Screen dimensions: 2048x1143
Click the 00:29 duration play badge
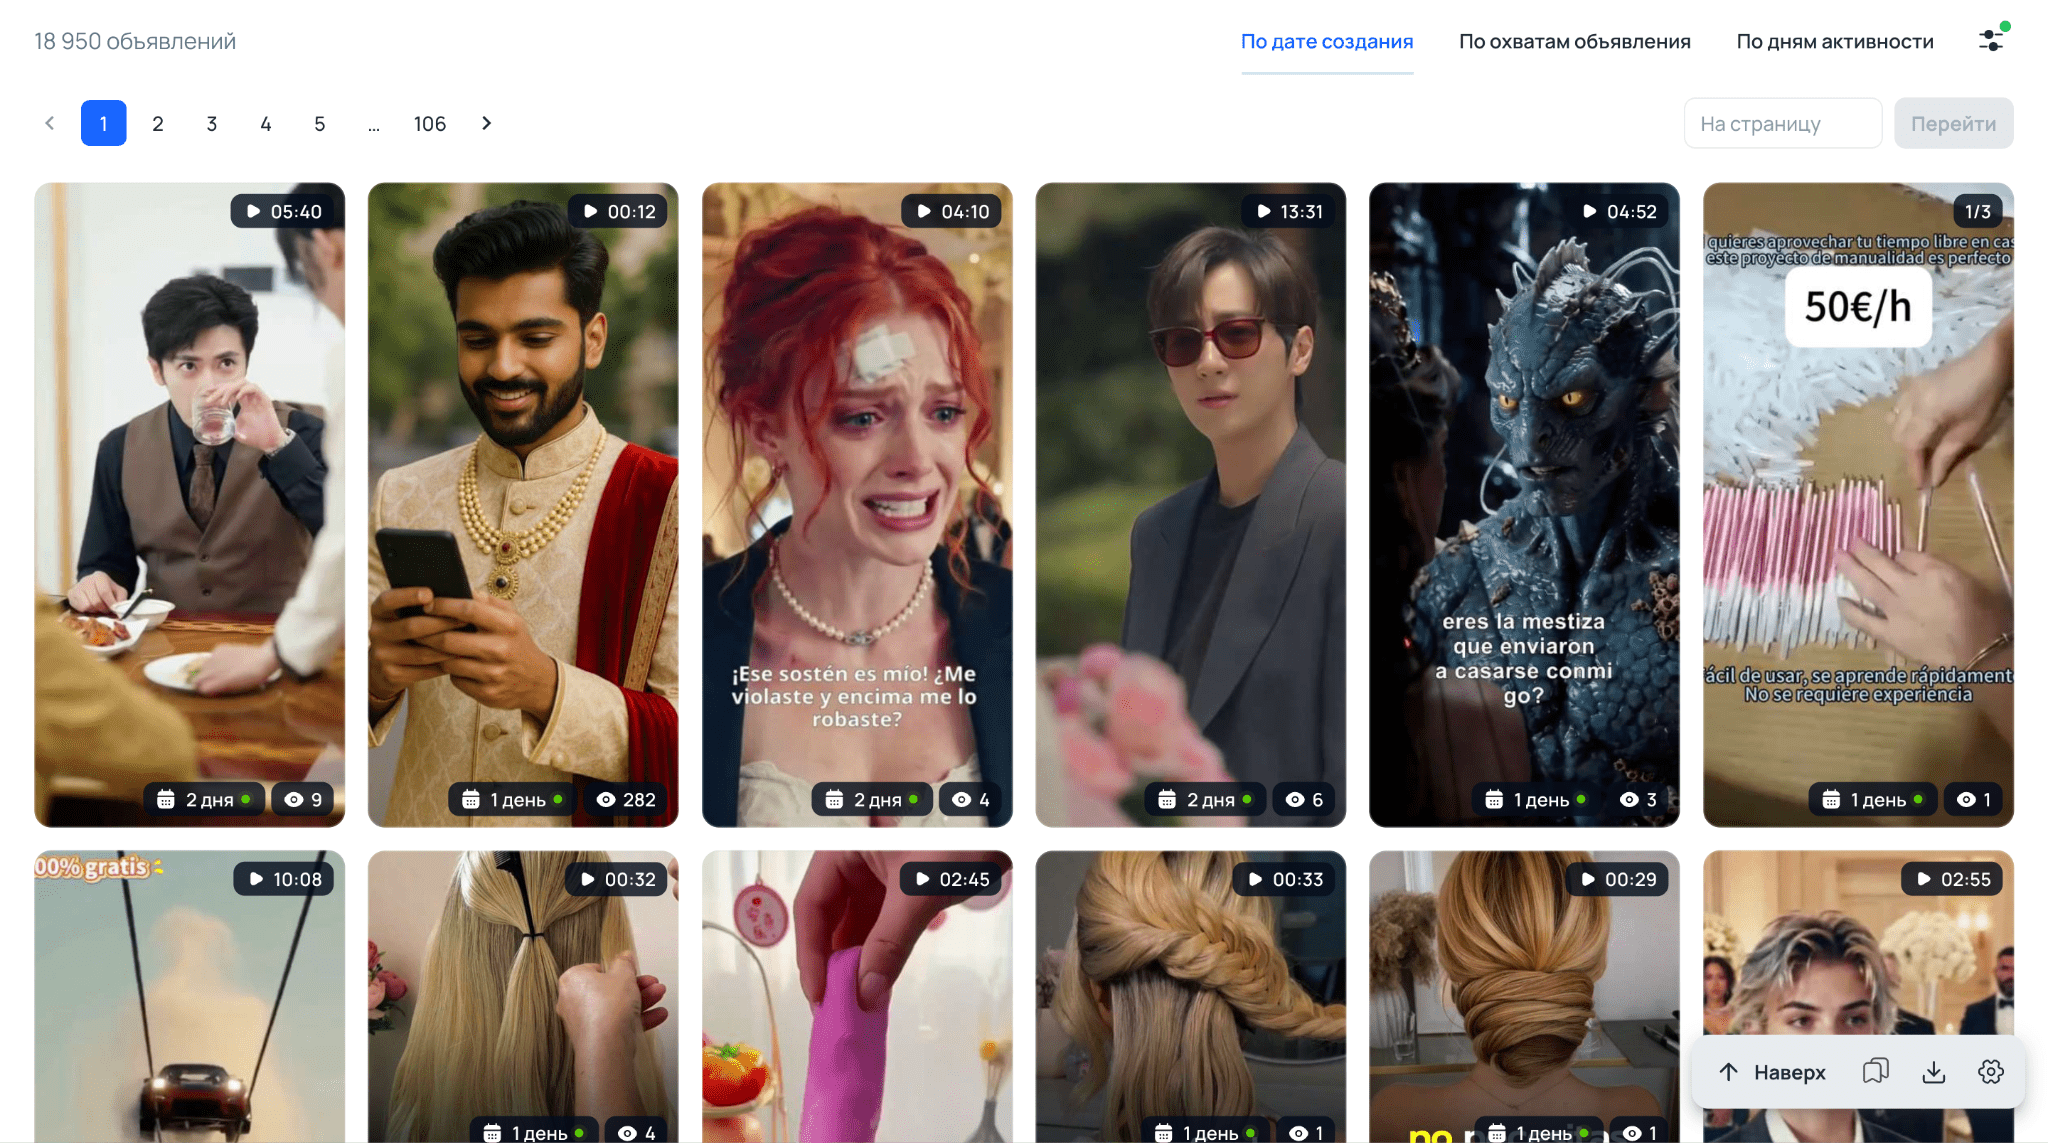coord(1618,879)
